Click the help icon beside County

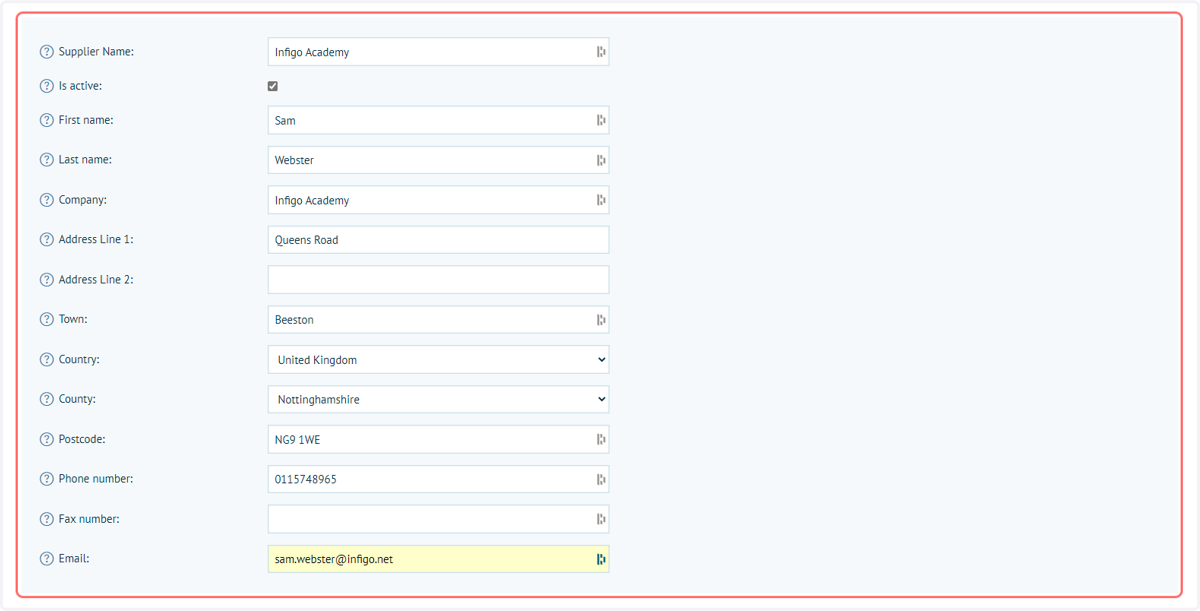coord(46,399)
